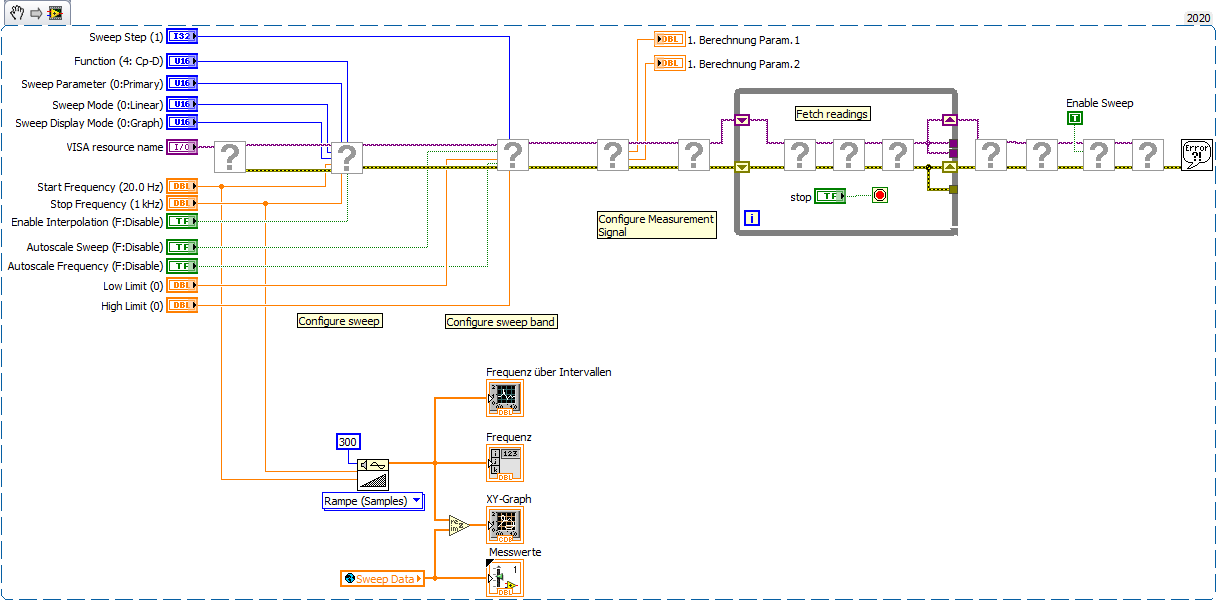The image size is (1217, 601).
Task: Select the Sweep Step I32 terminal
Action: (x=182, y=36)
